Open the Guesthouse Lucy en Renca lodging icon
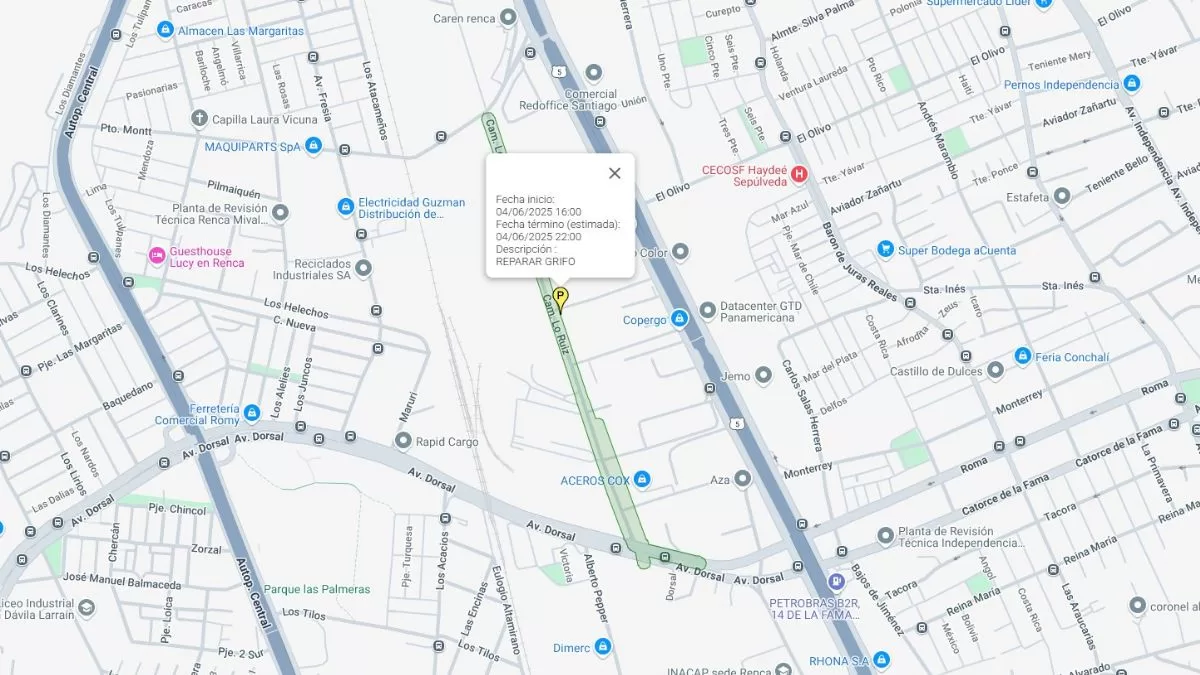The height and width of the screenshot is (675, 1200). [157, 256]
